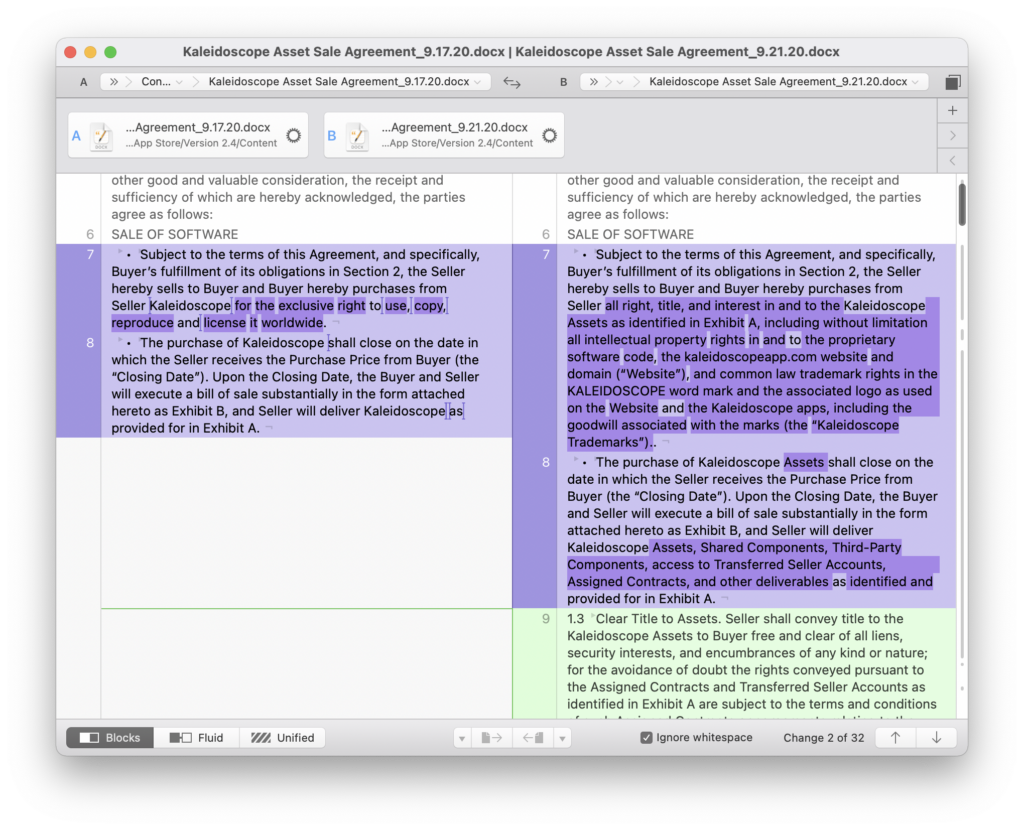Expand path A double-chevron breadcrumb
This screenshot has height=830, width=1024.
click(x=114, y=82)
